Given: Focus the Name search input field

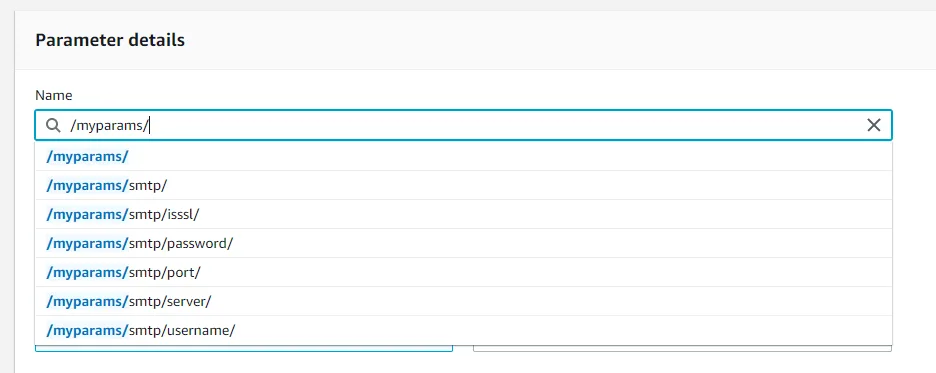Looking at the screenshot, I should click(x=463, y=125).
